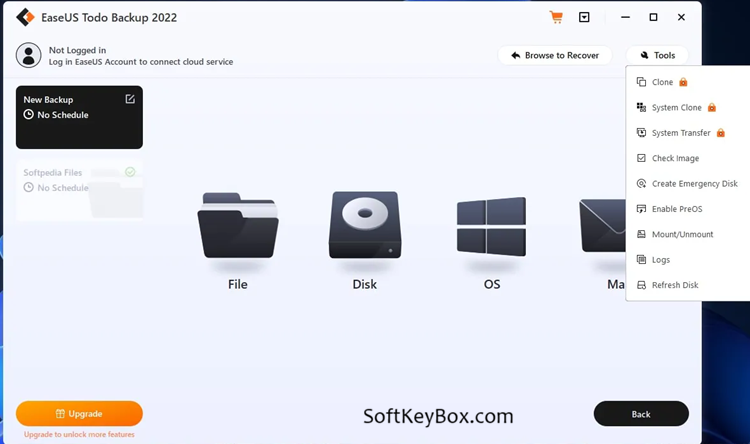Choose Check Image from Tools menu
This screenshot has width=750, height=444.
tap(688, 158)
